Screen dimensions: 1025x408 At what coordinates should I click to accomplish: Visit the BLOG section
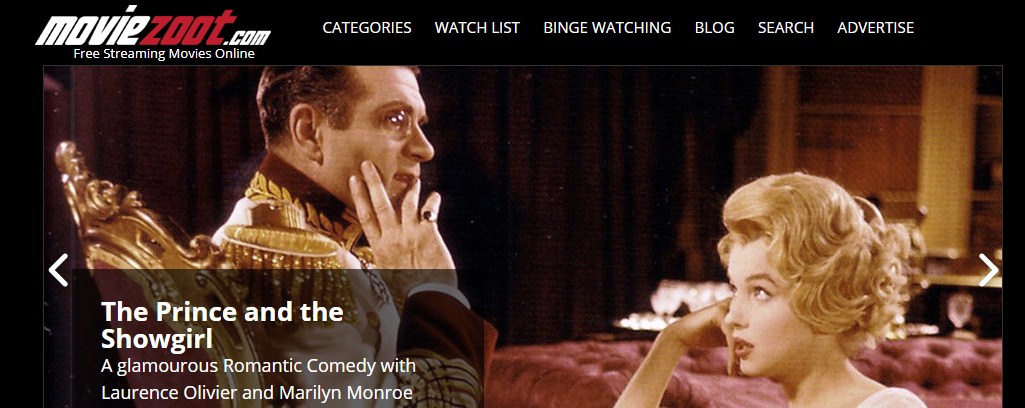tap(714, 27)
